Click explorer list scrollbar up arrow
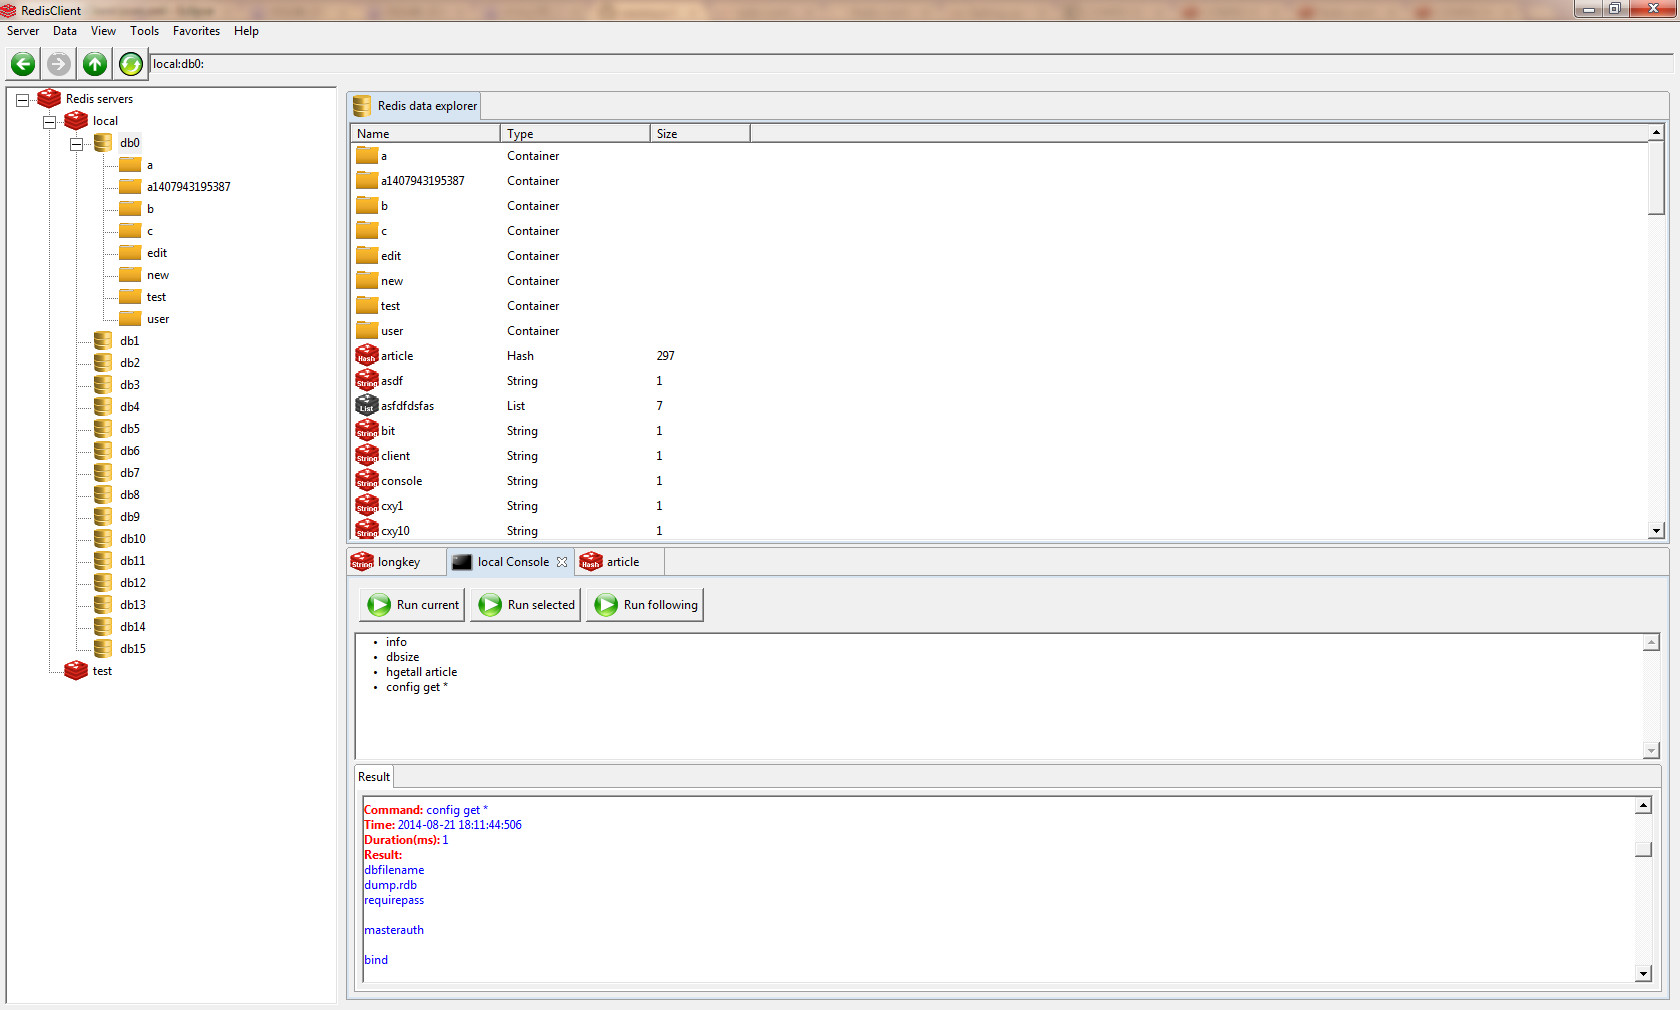This screenshot has height=1010, width=1680. (x=1656, y=132)
